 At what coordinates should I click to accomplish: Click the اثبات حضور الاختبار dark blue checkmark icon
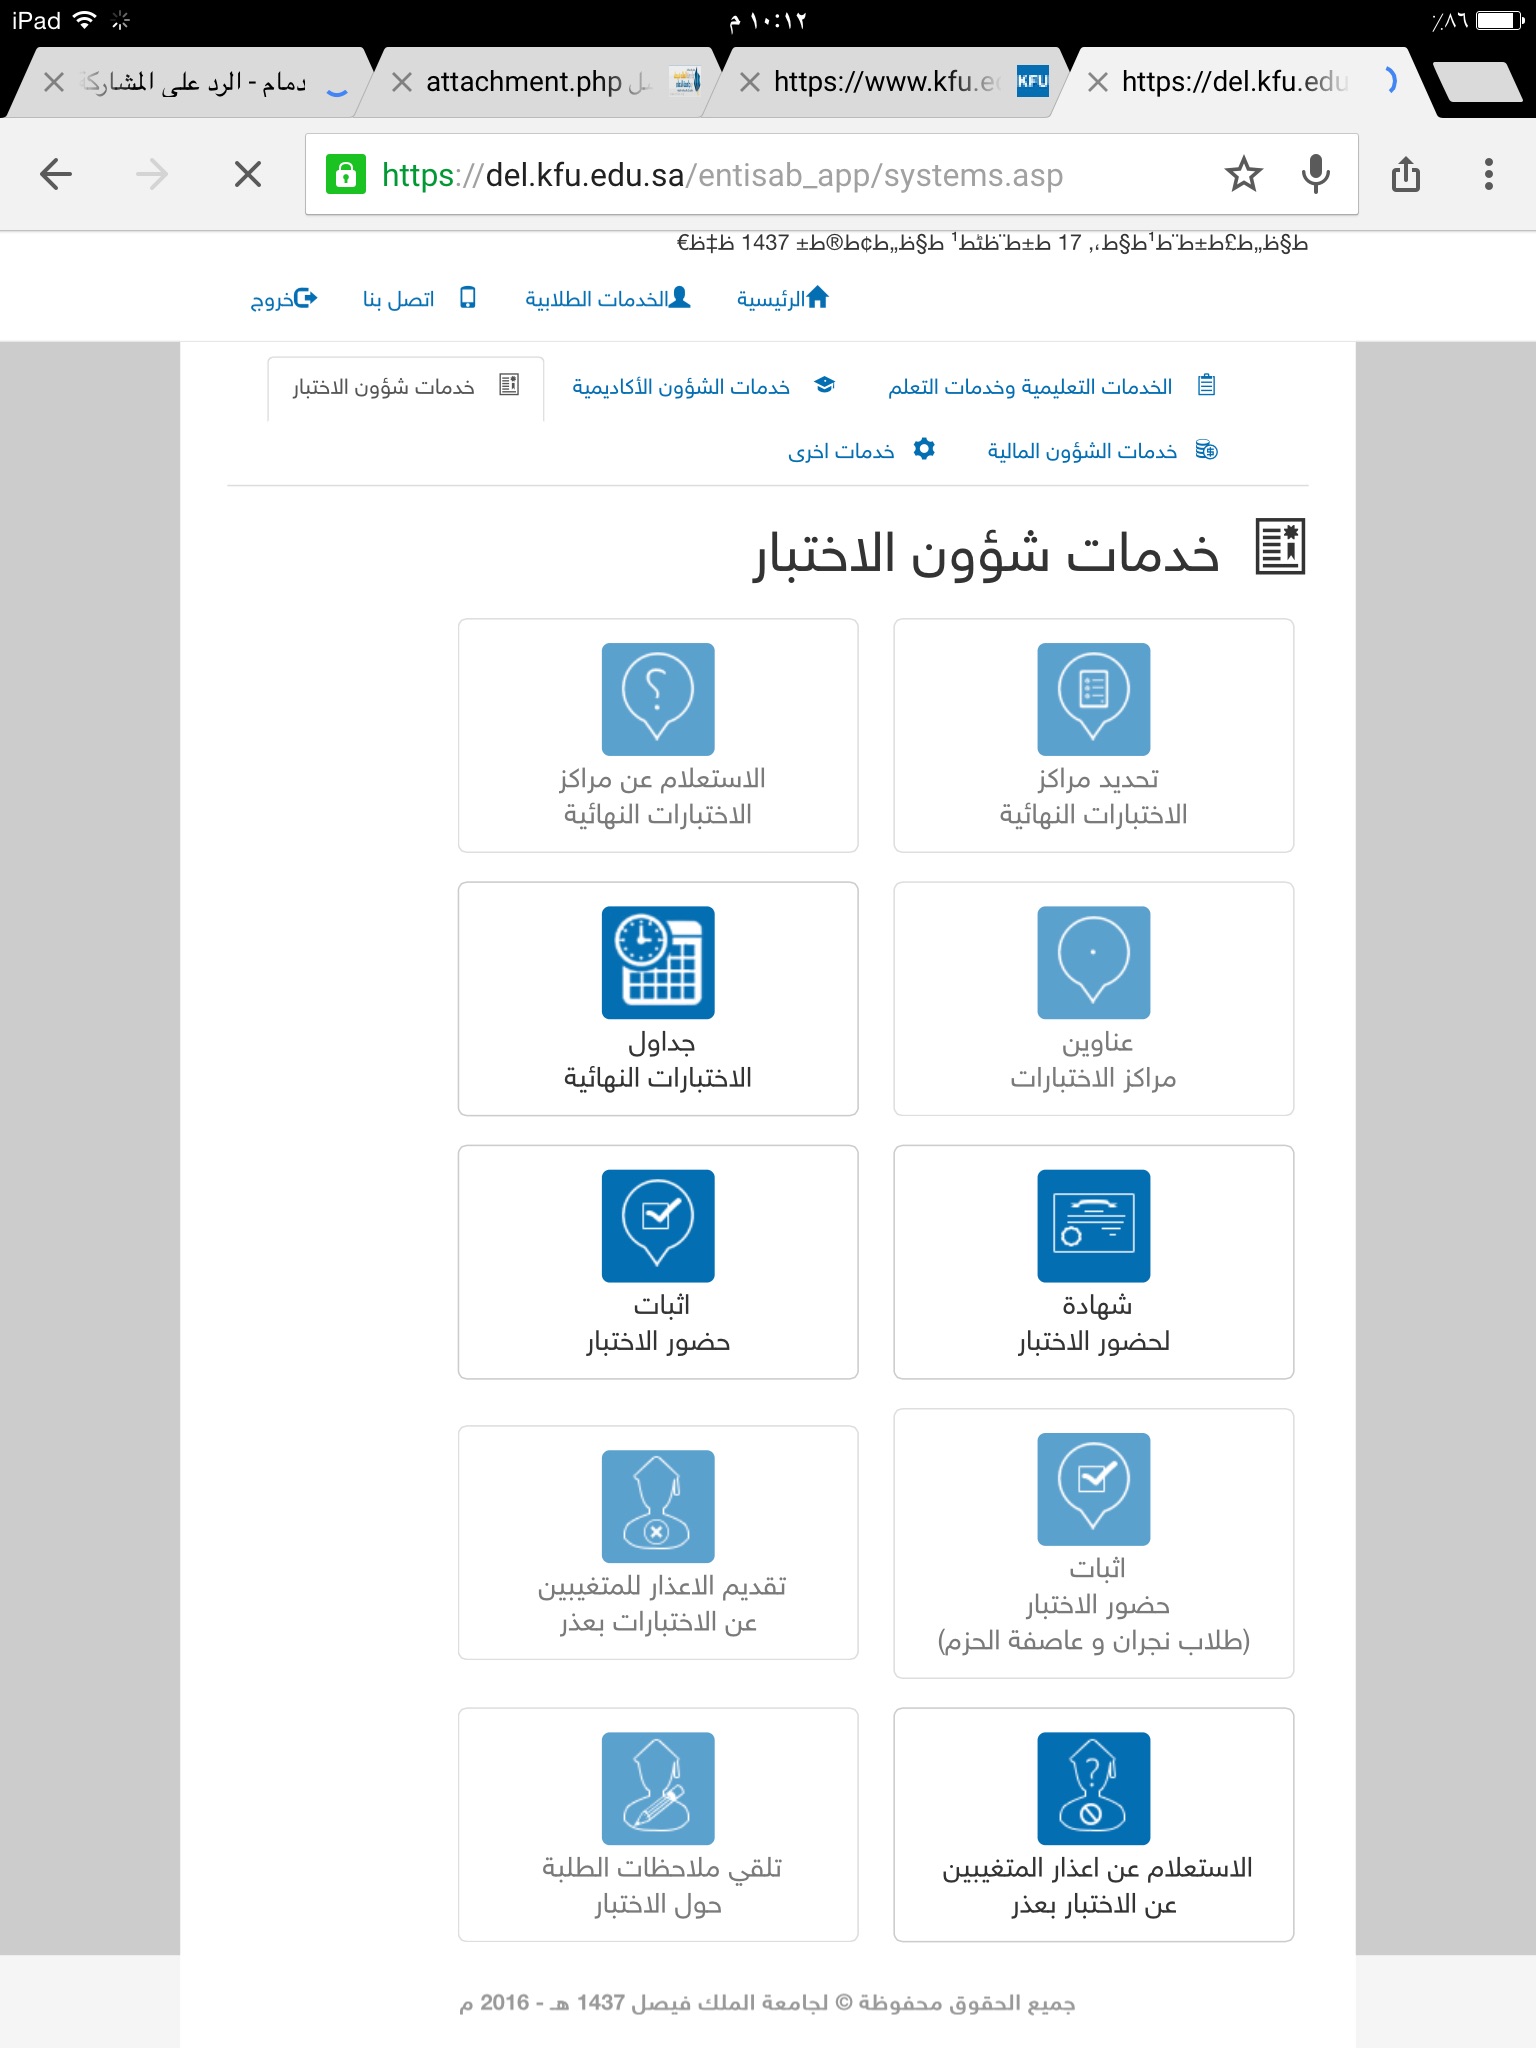coord(658,1226)
